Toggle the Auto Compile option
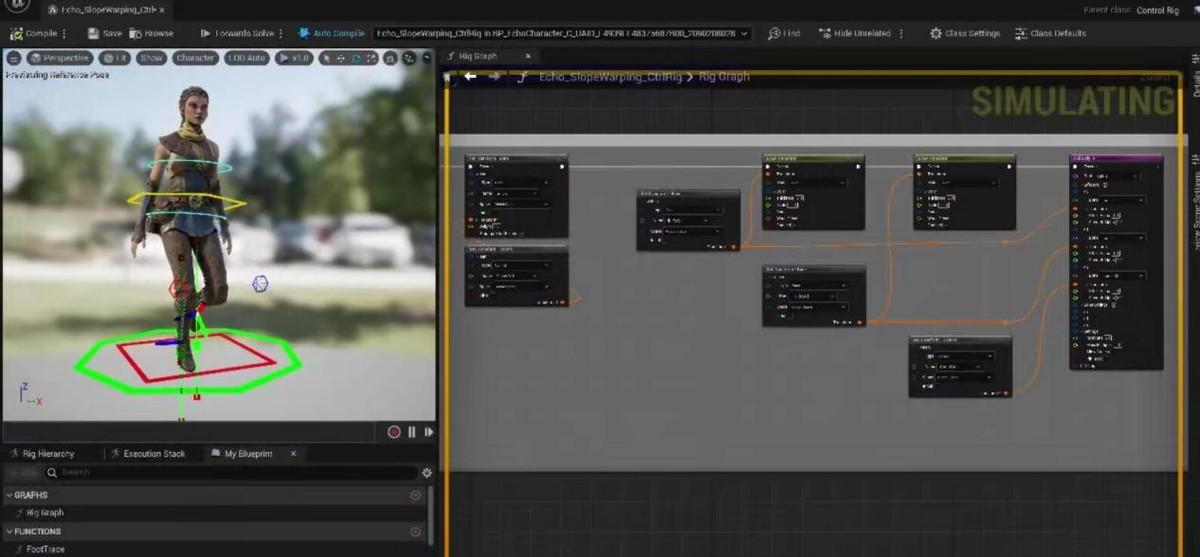Viewport: 1200px width, 557px height. (x=331, y=33)
